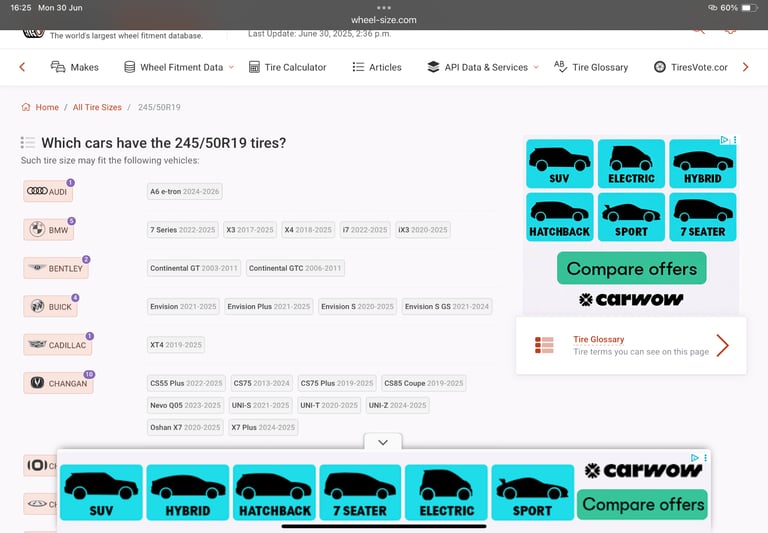Click HYBRID tile in sidebar ad
This screenshot has width=768, height=533.
coord(702,164)
